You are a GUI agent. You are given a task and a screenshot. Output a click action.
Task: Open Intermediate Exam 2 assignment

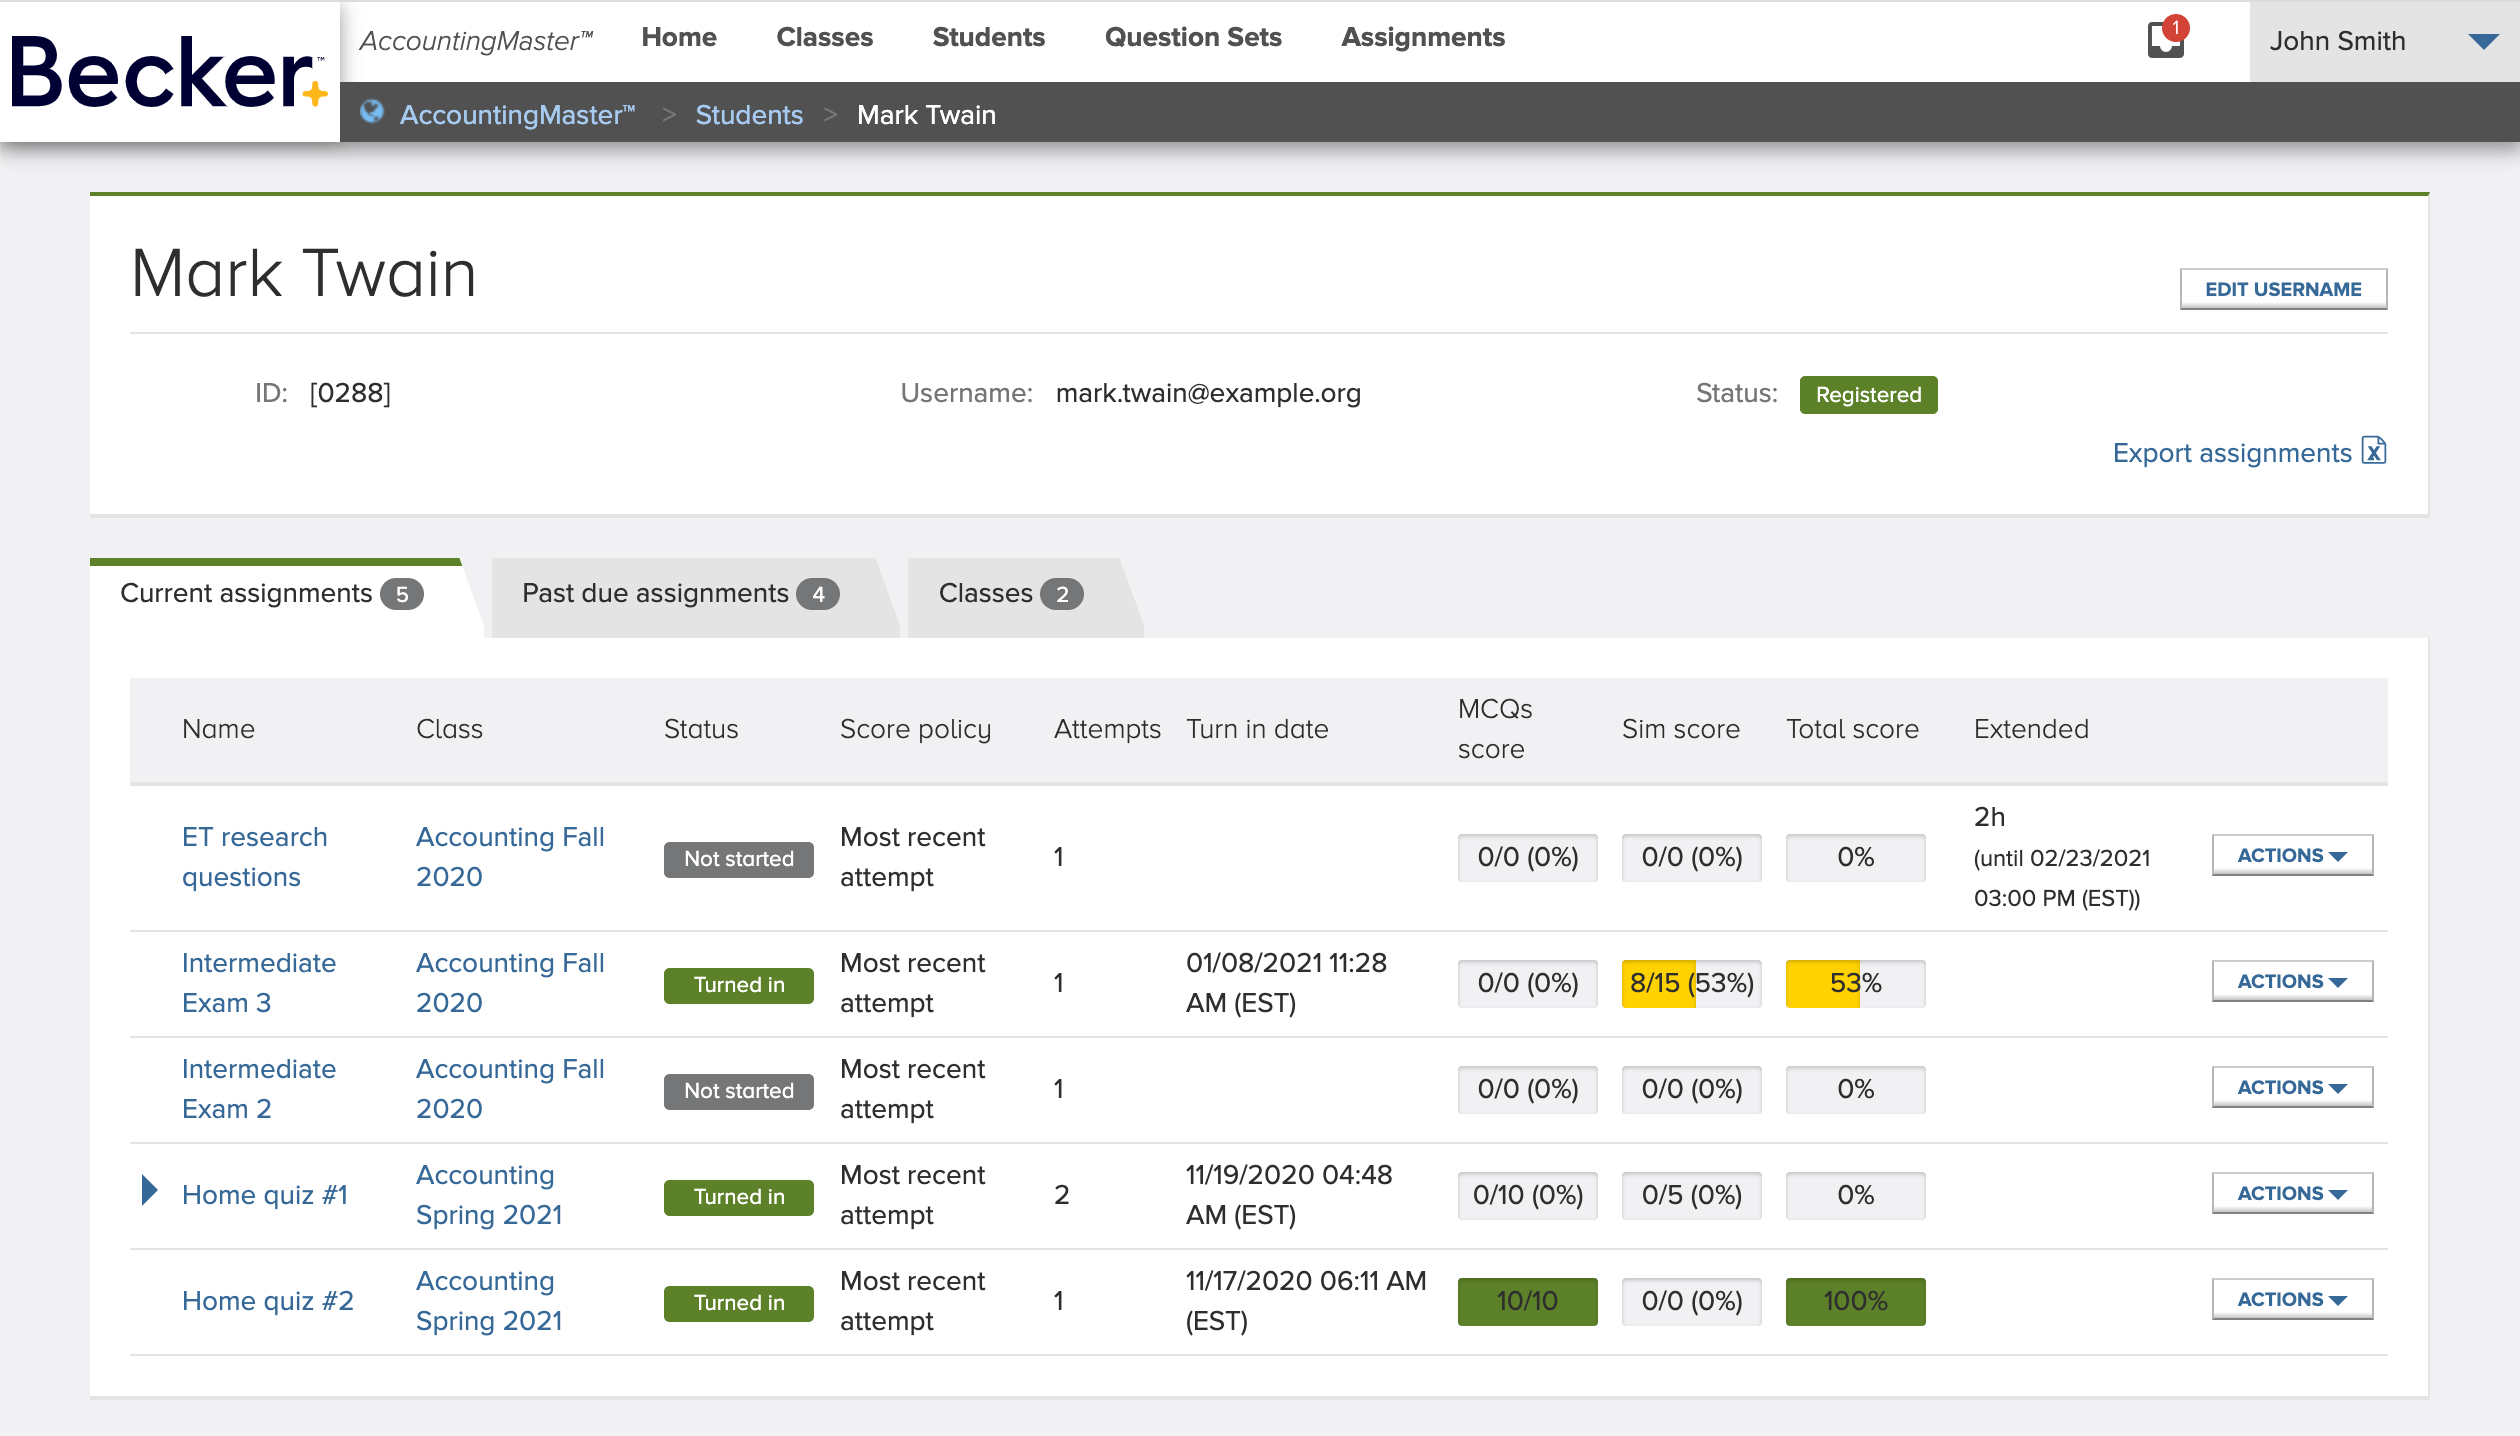(x=258, y=1088)
